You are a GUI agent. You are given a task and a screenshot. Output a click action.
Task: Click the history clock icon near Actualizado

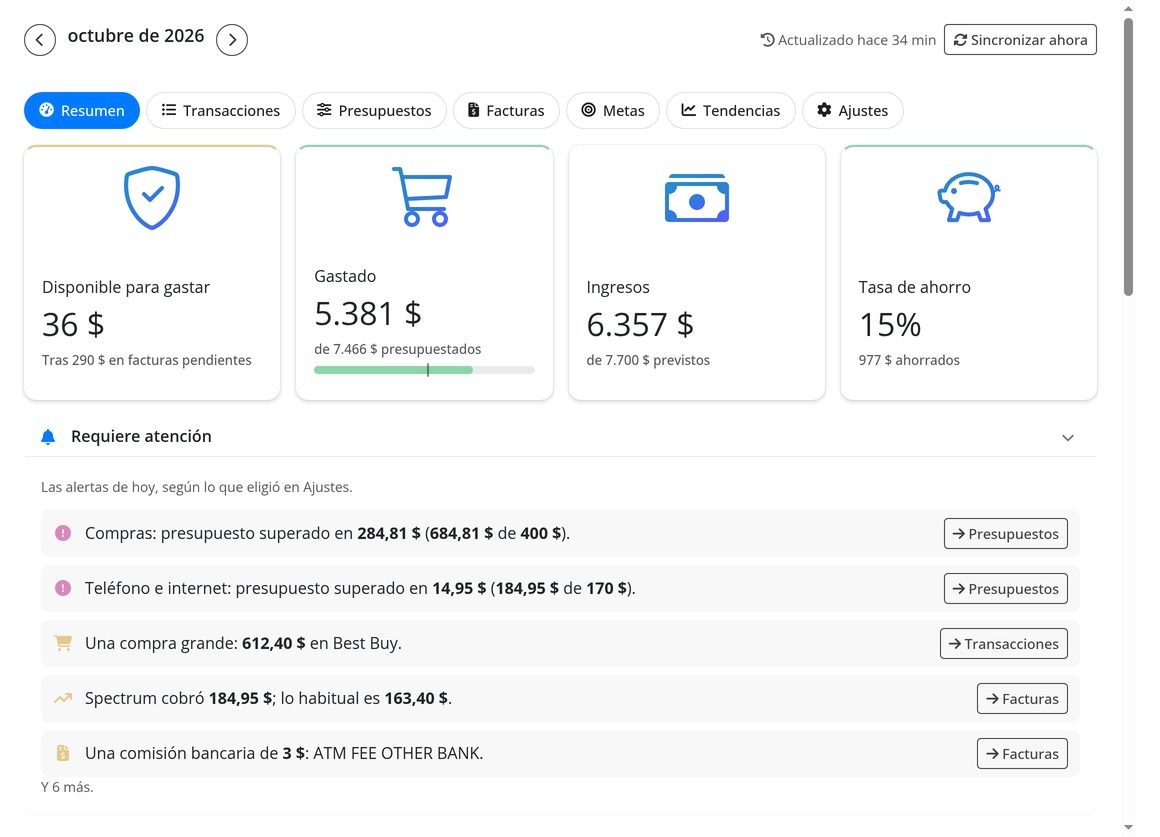pyautogui.click(x=768, y=40)
